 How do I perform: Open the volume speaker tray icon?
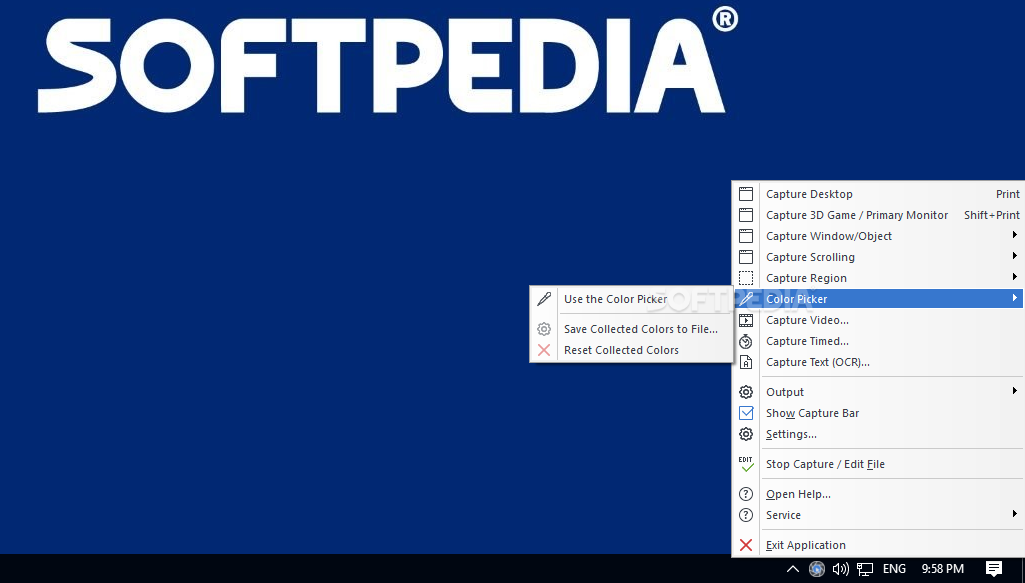tap(841, 569)
